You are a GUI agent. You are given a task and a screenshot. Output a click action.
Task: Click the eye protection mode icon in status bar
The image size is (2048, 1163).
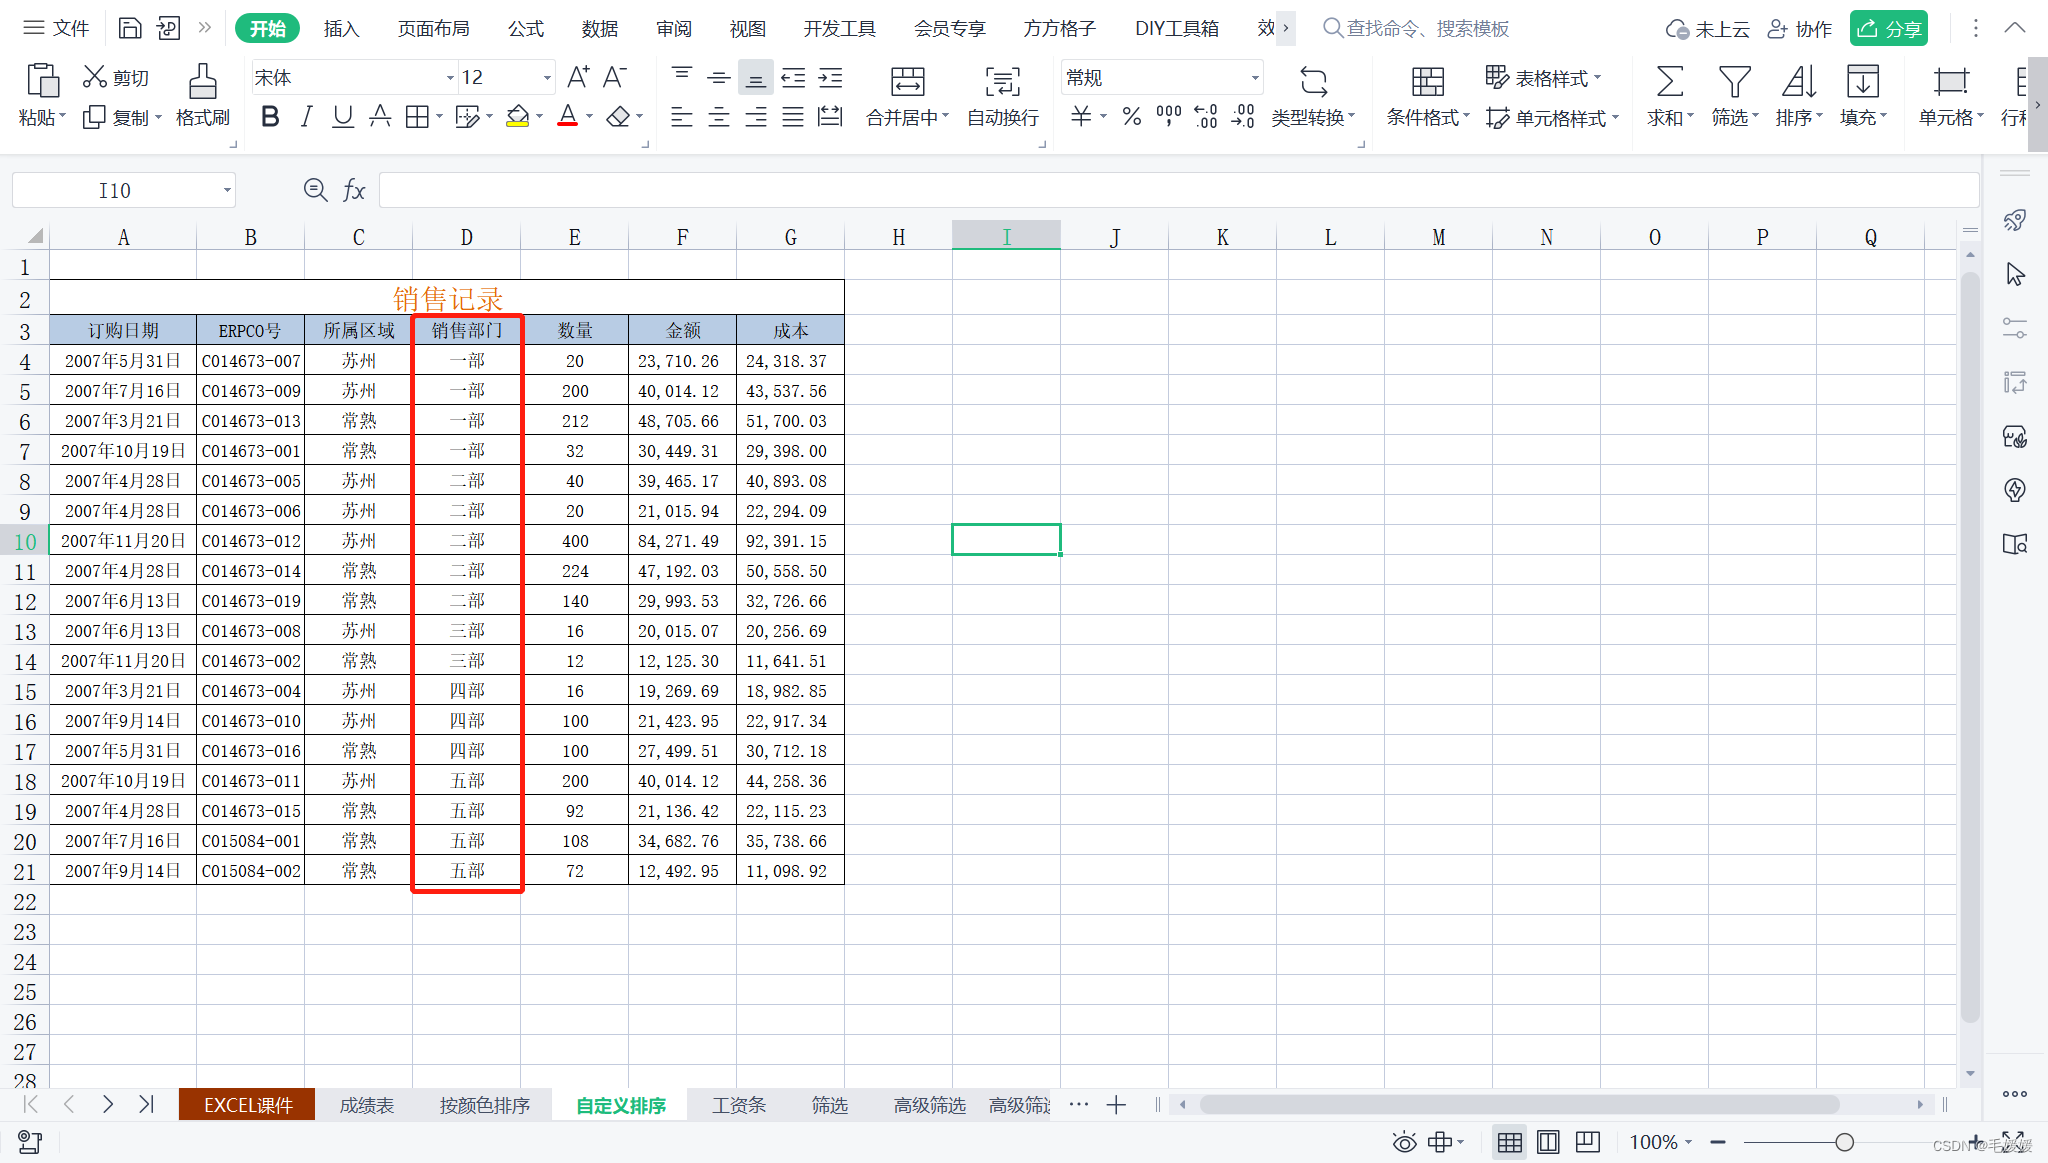tap(1404, 1142)
